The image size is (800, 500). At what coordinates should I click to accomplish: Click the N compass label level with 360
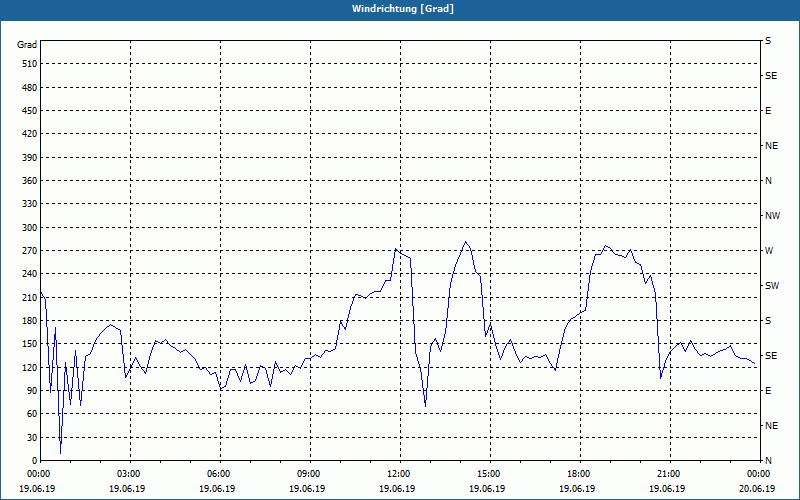(768, 181)
